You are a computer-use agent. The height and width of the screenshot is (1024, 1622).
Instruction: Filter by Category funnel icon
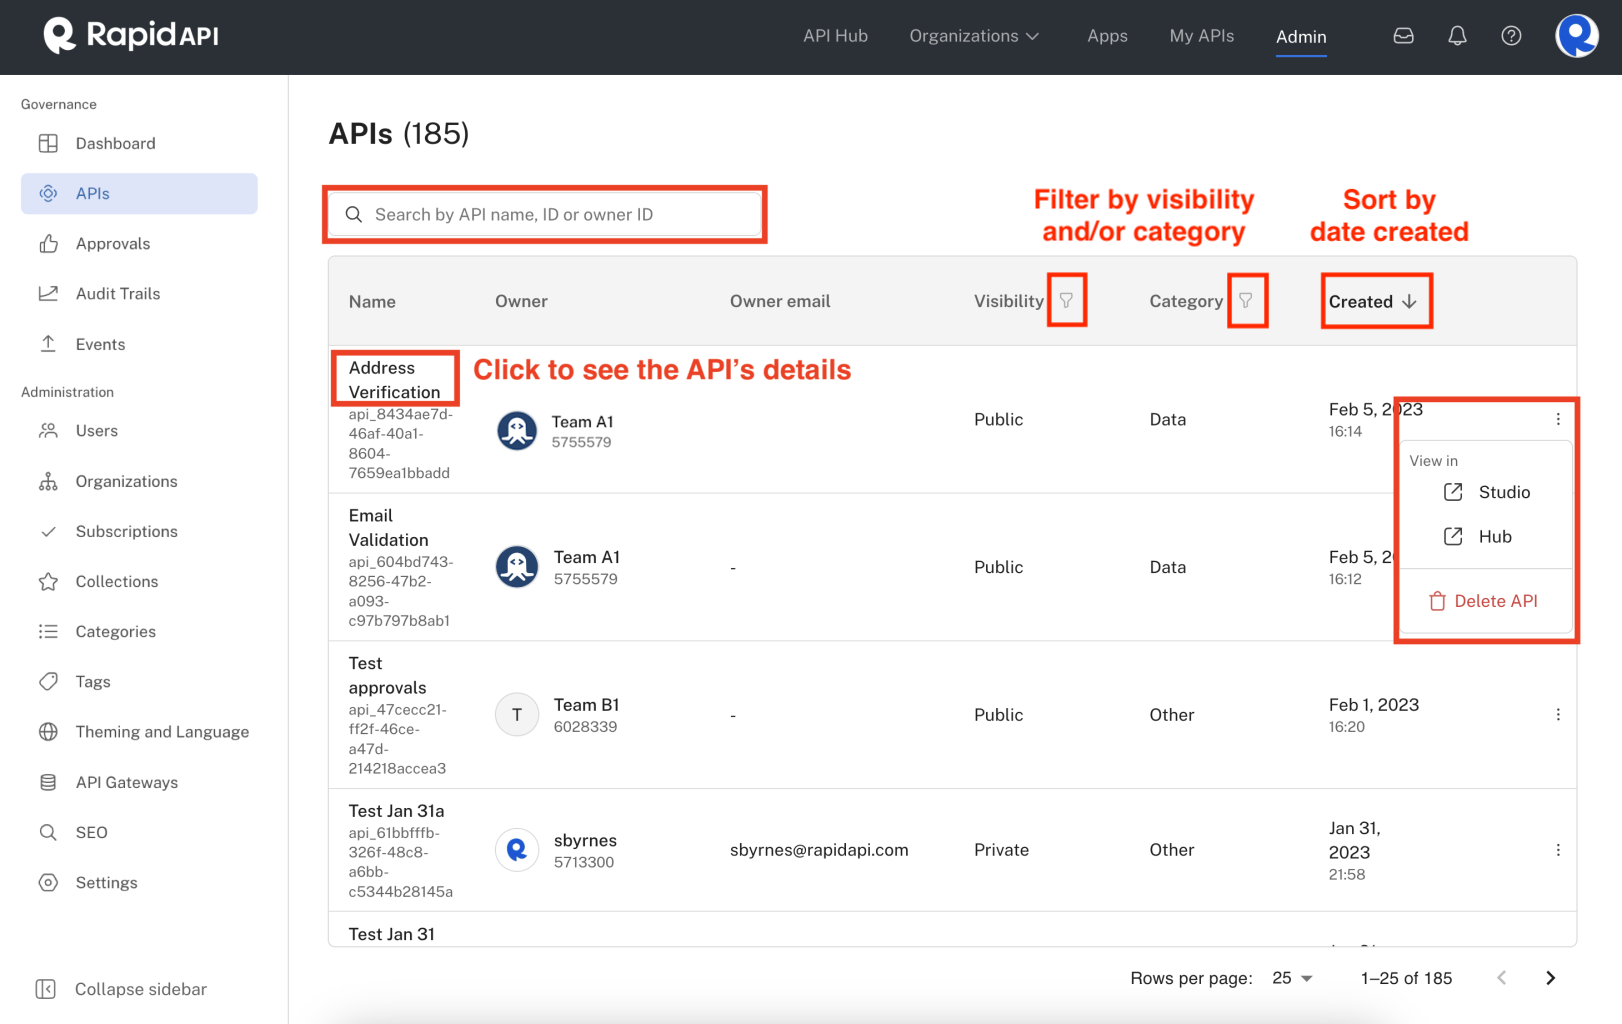1246,300
